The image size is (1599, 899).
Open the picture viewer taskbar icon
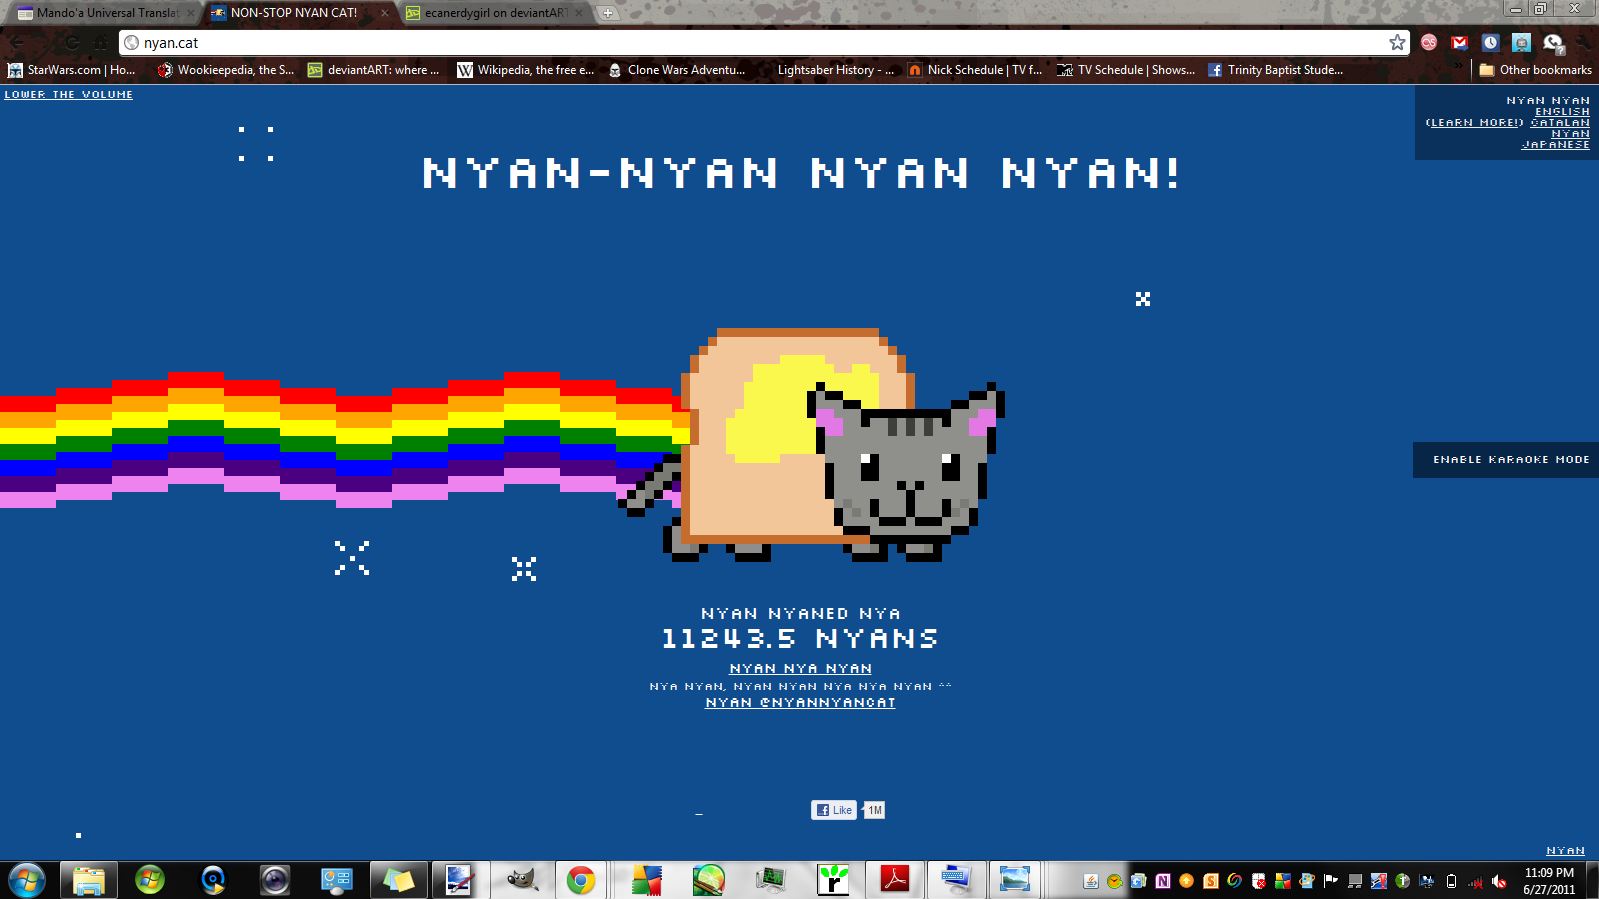(x=1014, y=880)
